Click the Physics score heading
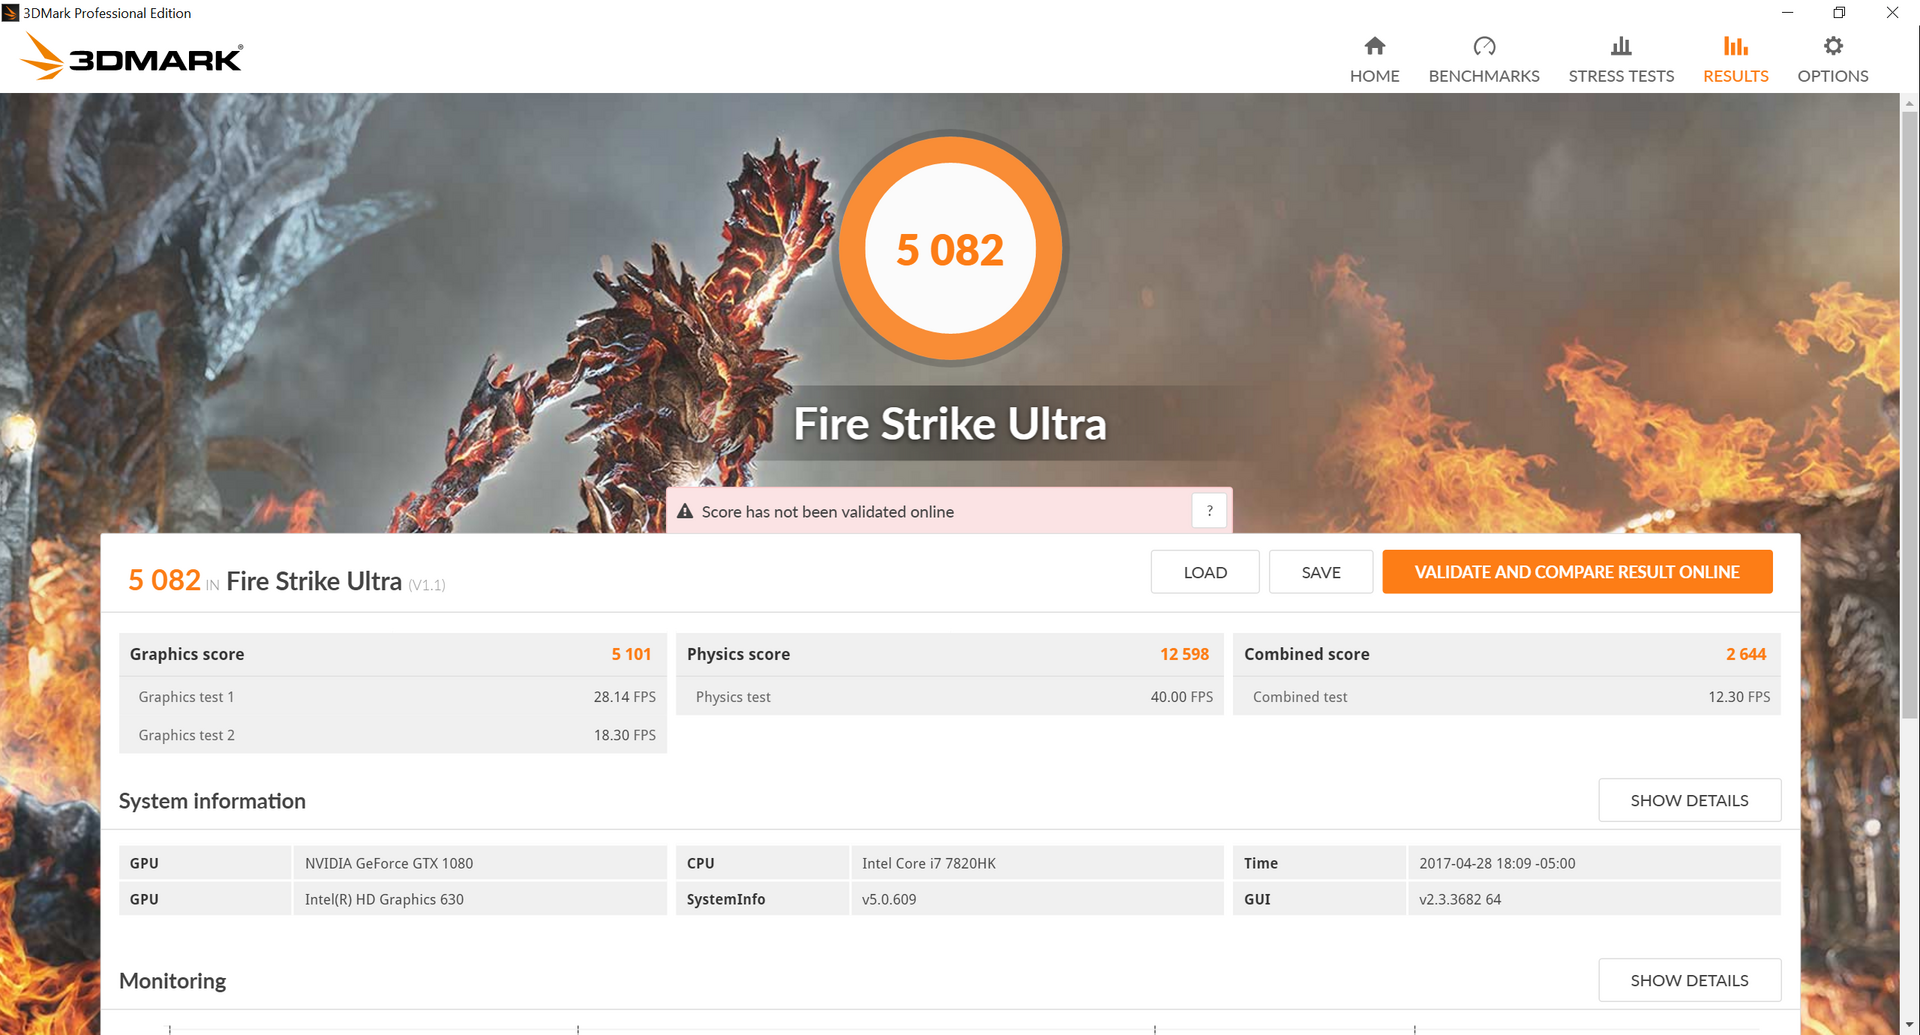This screenshot has width=1920, height=1035. coord(738,654)
